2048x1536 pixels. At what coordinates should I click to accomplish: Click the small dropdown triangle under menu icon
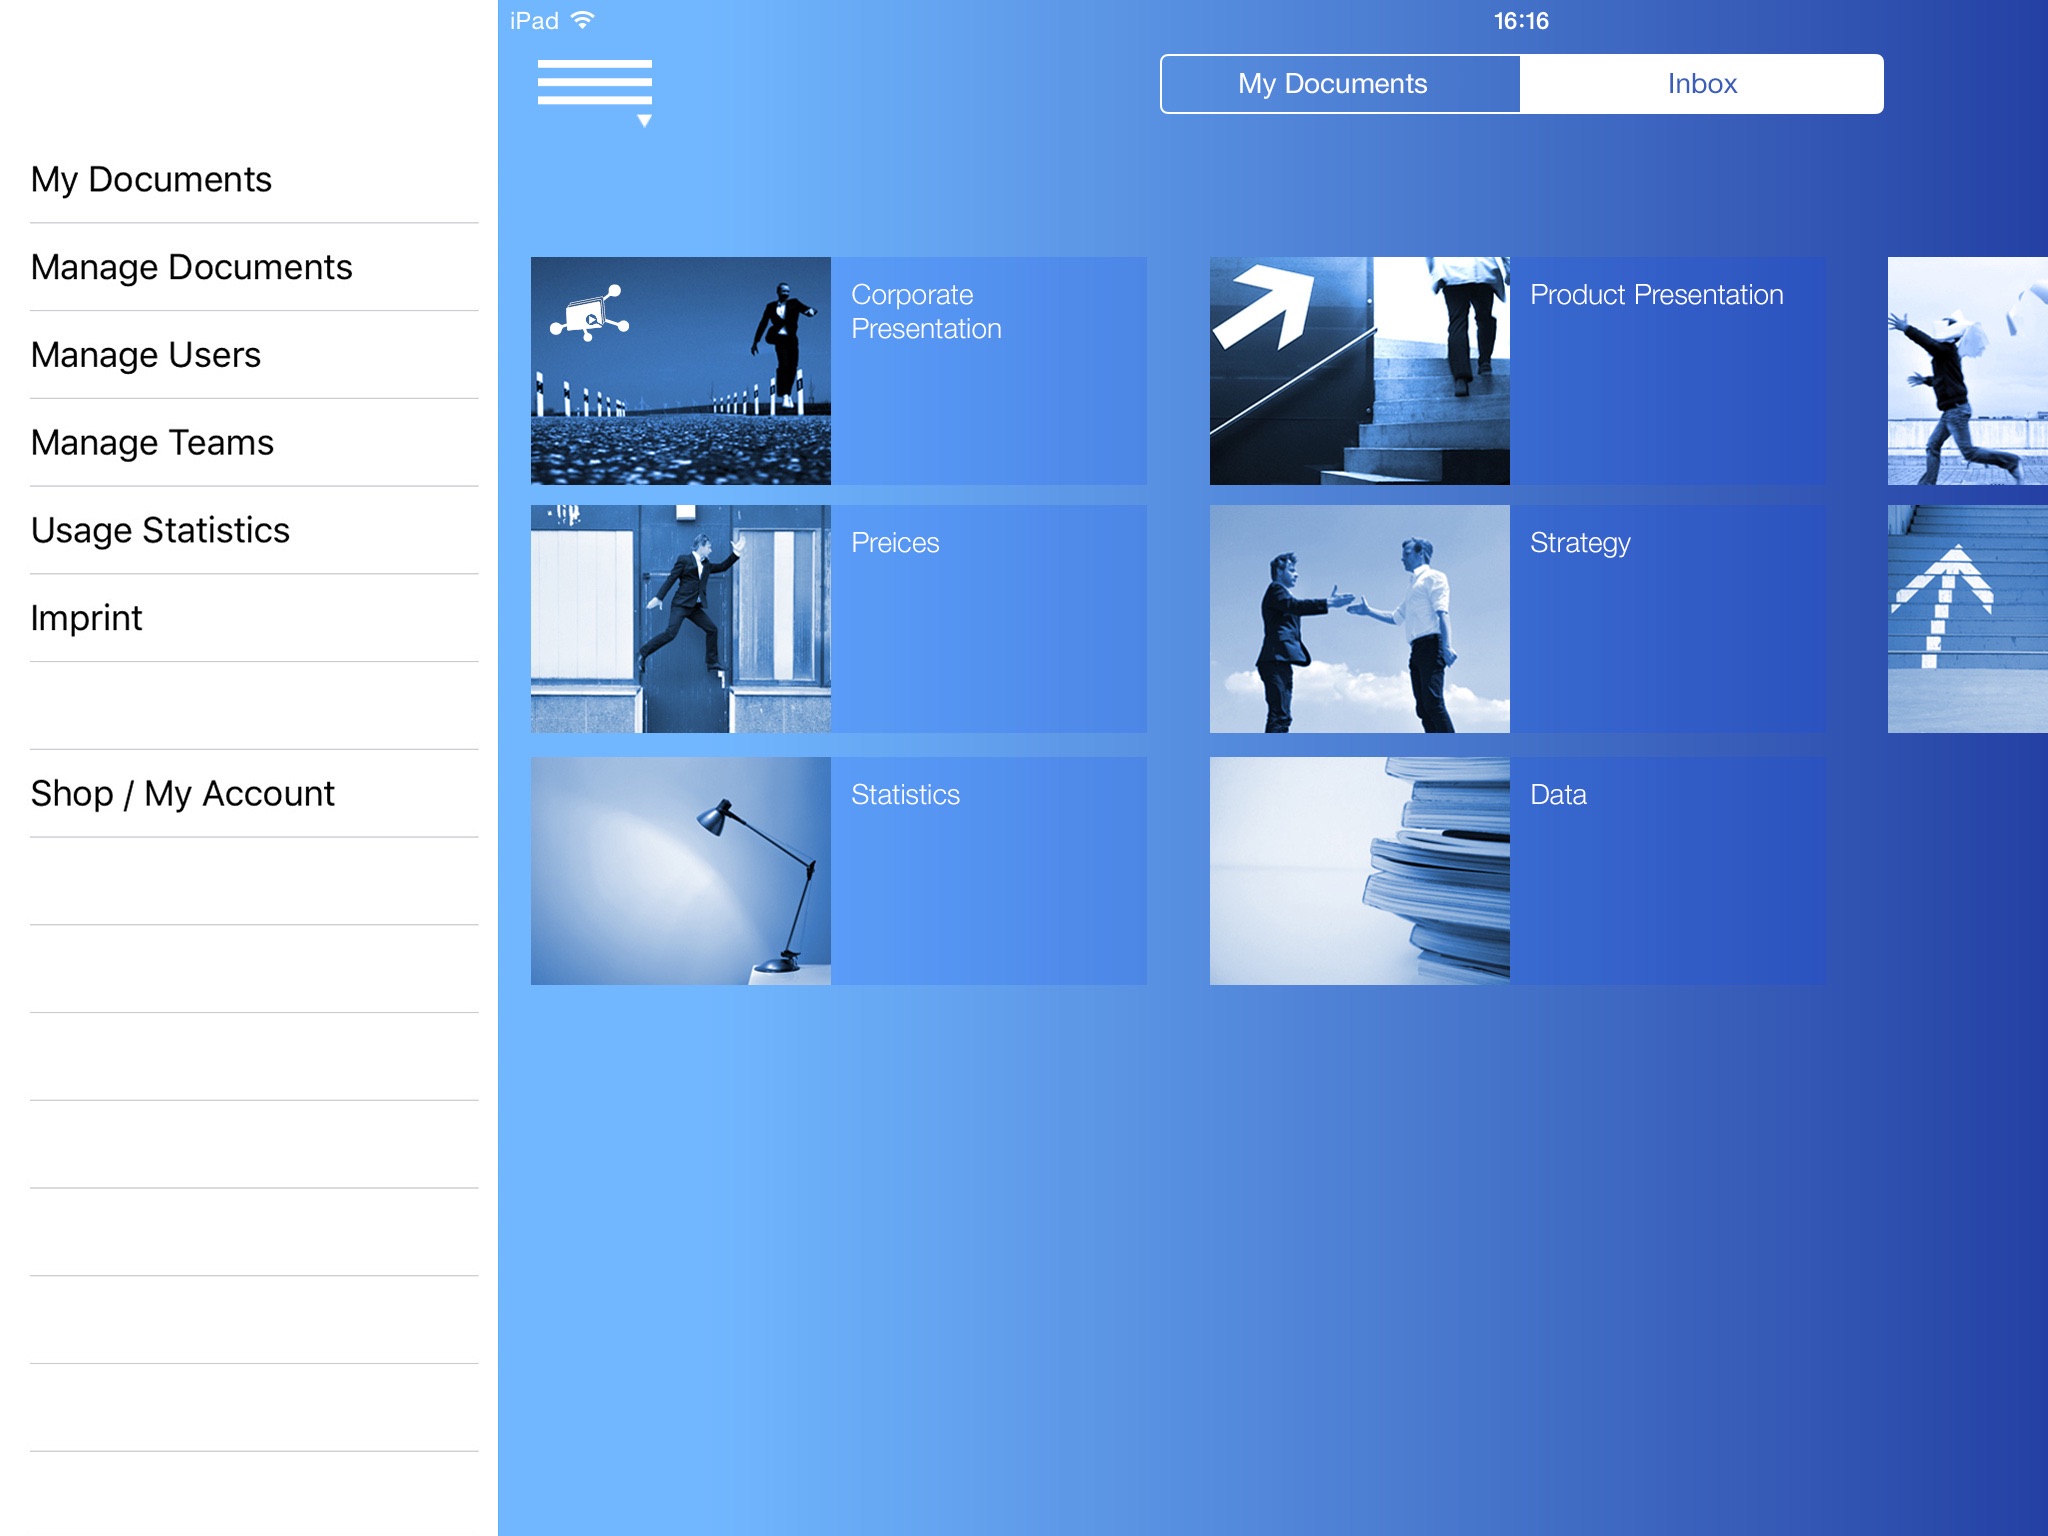coord(644,121)
